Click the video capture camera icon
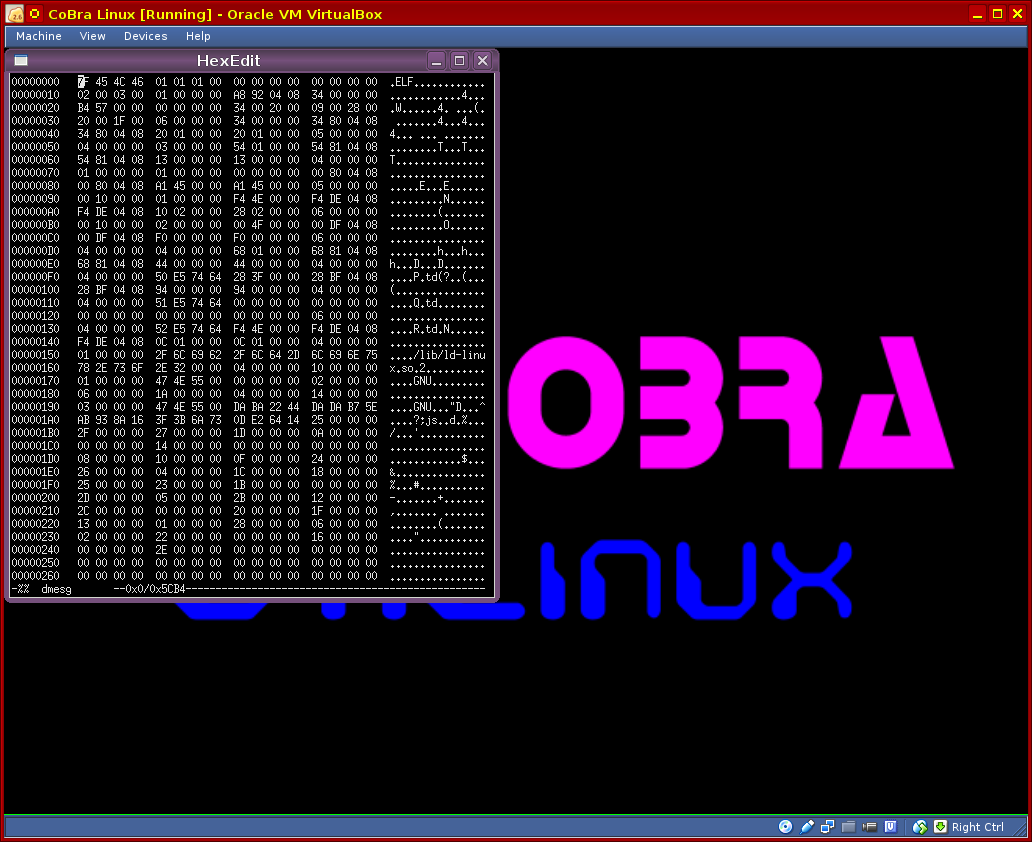 [x=869, y=827]
